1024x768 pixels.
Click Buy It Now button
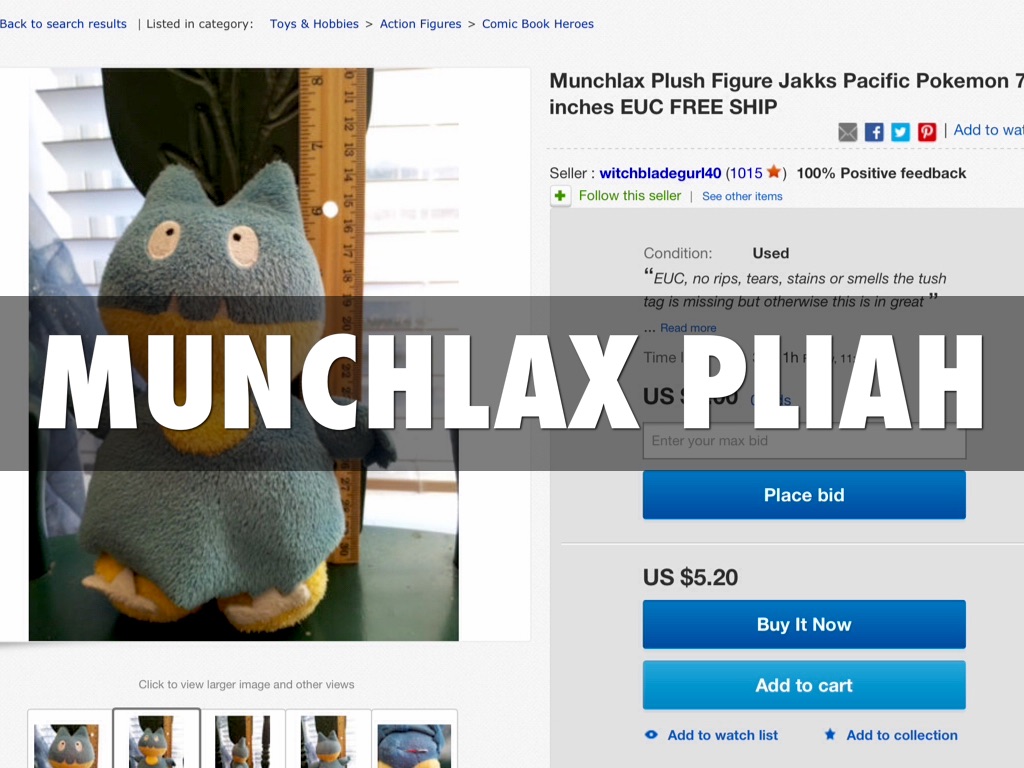804,624
